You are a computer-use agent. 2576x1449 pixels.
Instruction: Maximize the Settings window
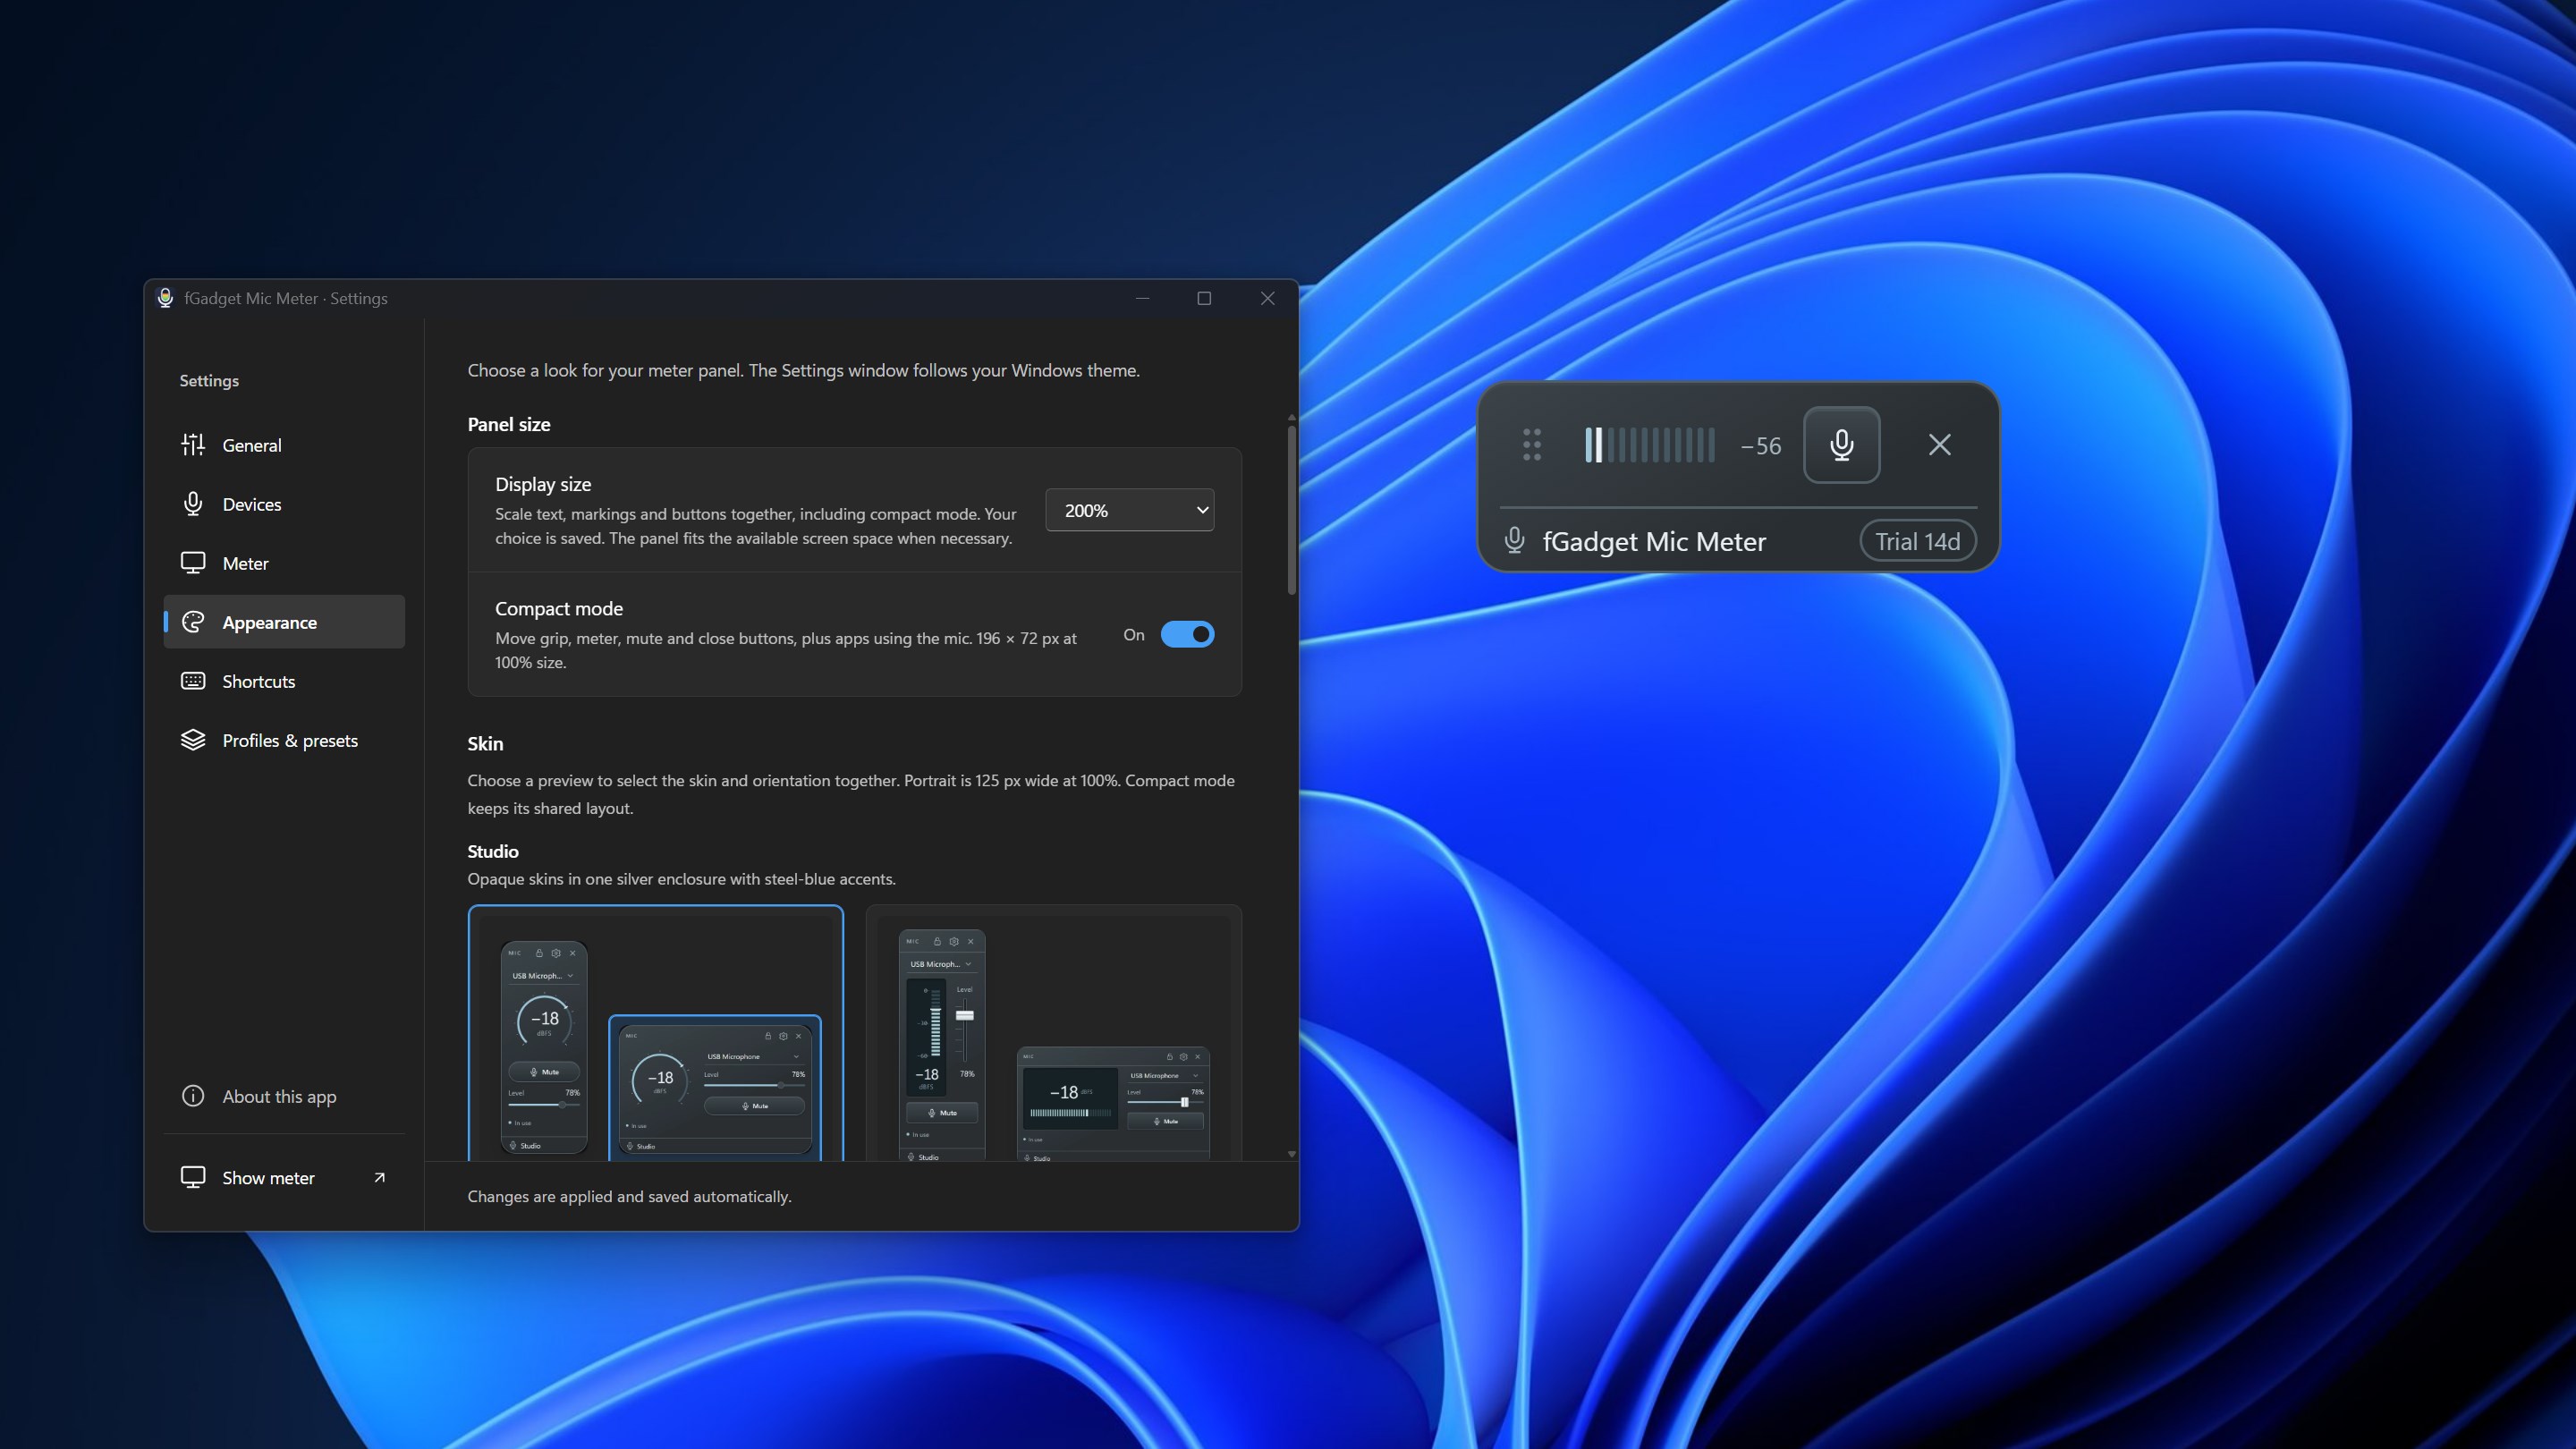[1205, 298]
